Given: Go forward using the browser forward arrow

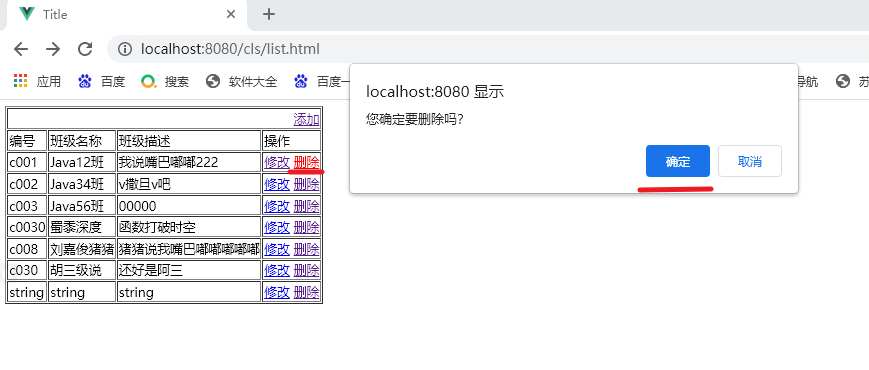Looking at the screenshot, I should 53,49.
